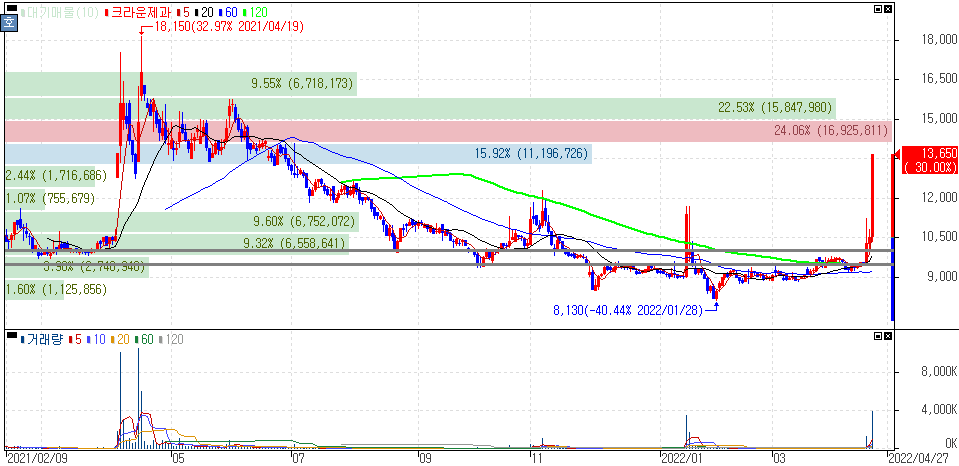The width and height of the screenshot is (959, 466).
Task: Click the blue 호 button beside the chart
Action: point(10,24)
